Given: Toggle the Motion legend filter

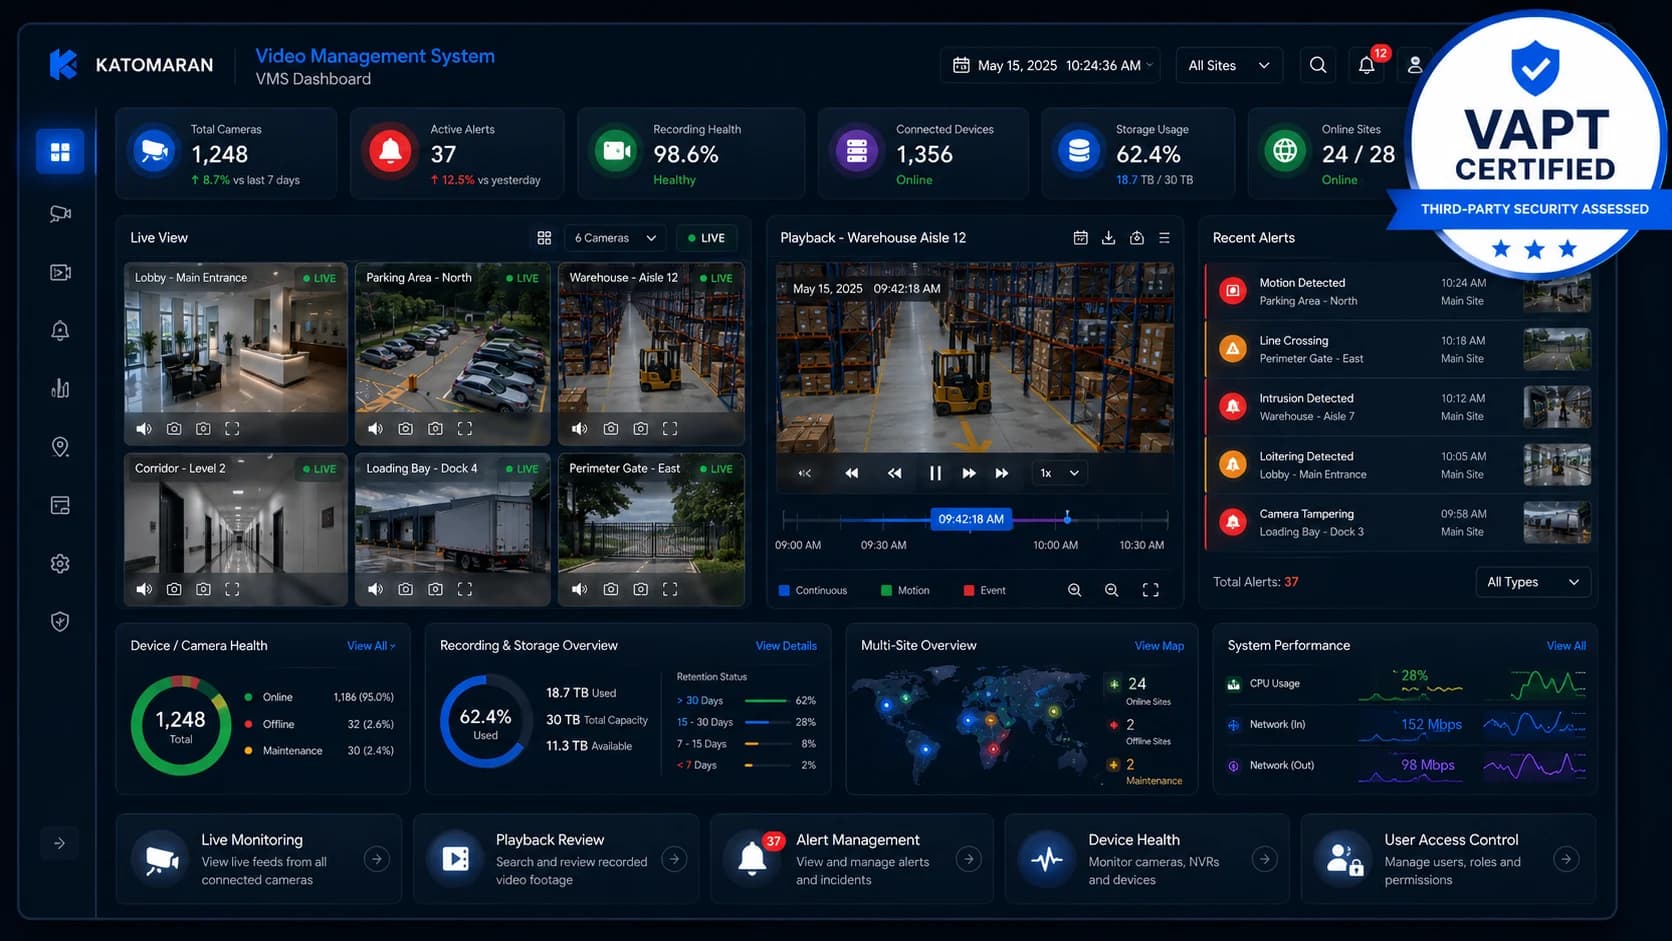Looking at the screenshot, I should 905,590.
